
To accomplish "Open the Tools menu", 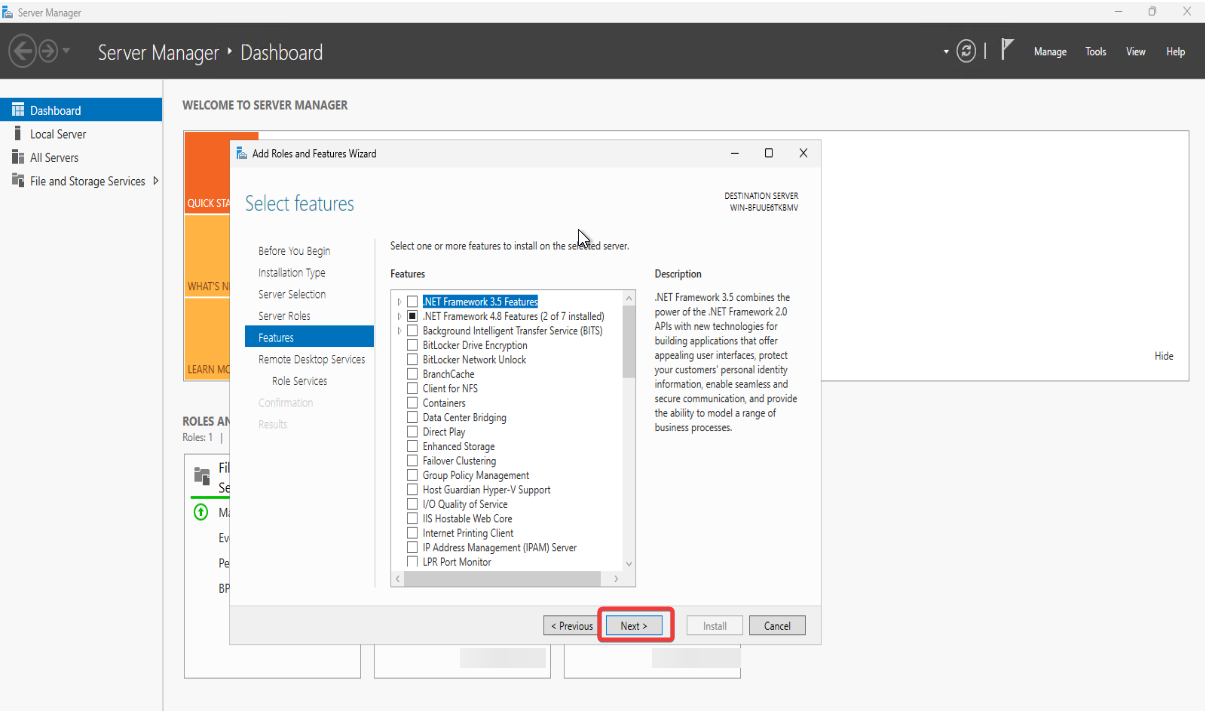I will 1096,52.
